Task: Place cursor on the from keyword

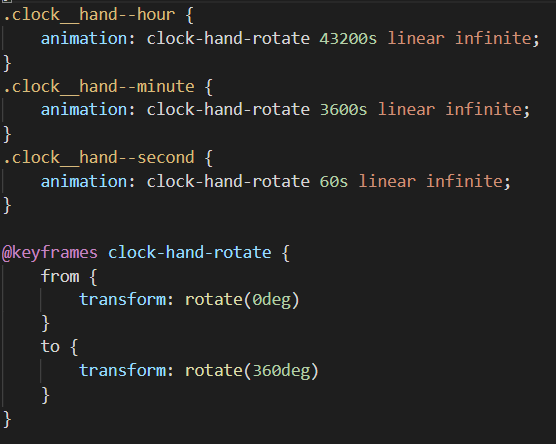Action: click(60, 276)
